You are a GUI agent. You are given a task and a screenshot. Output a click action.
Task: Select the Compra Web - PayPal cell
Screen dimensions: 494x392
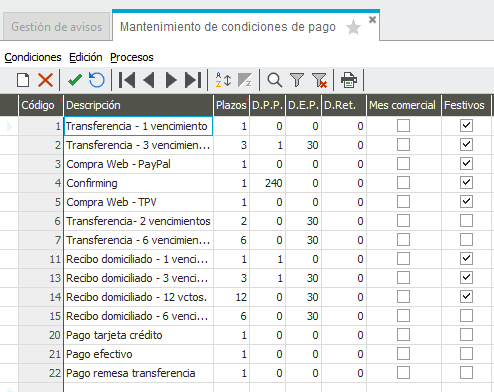[x=138, y=164]
